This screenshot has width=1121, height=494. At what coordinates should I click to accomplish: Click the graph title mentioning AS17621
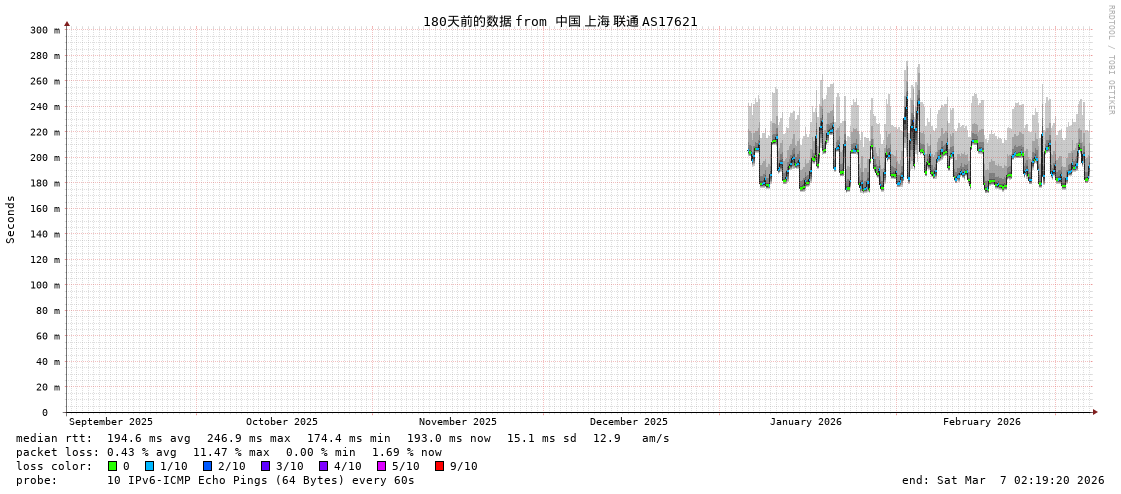560,21
